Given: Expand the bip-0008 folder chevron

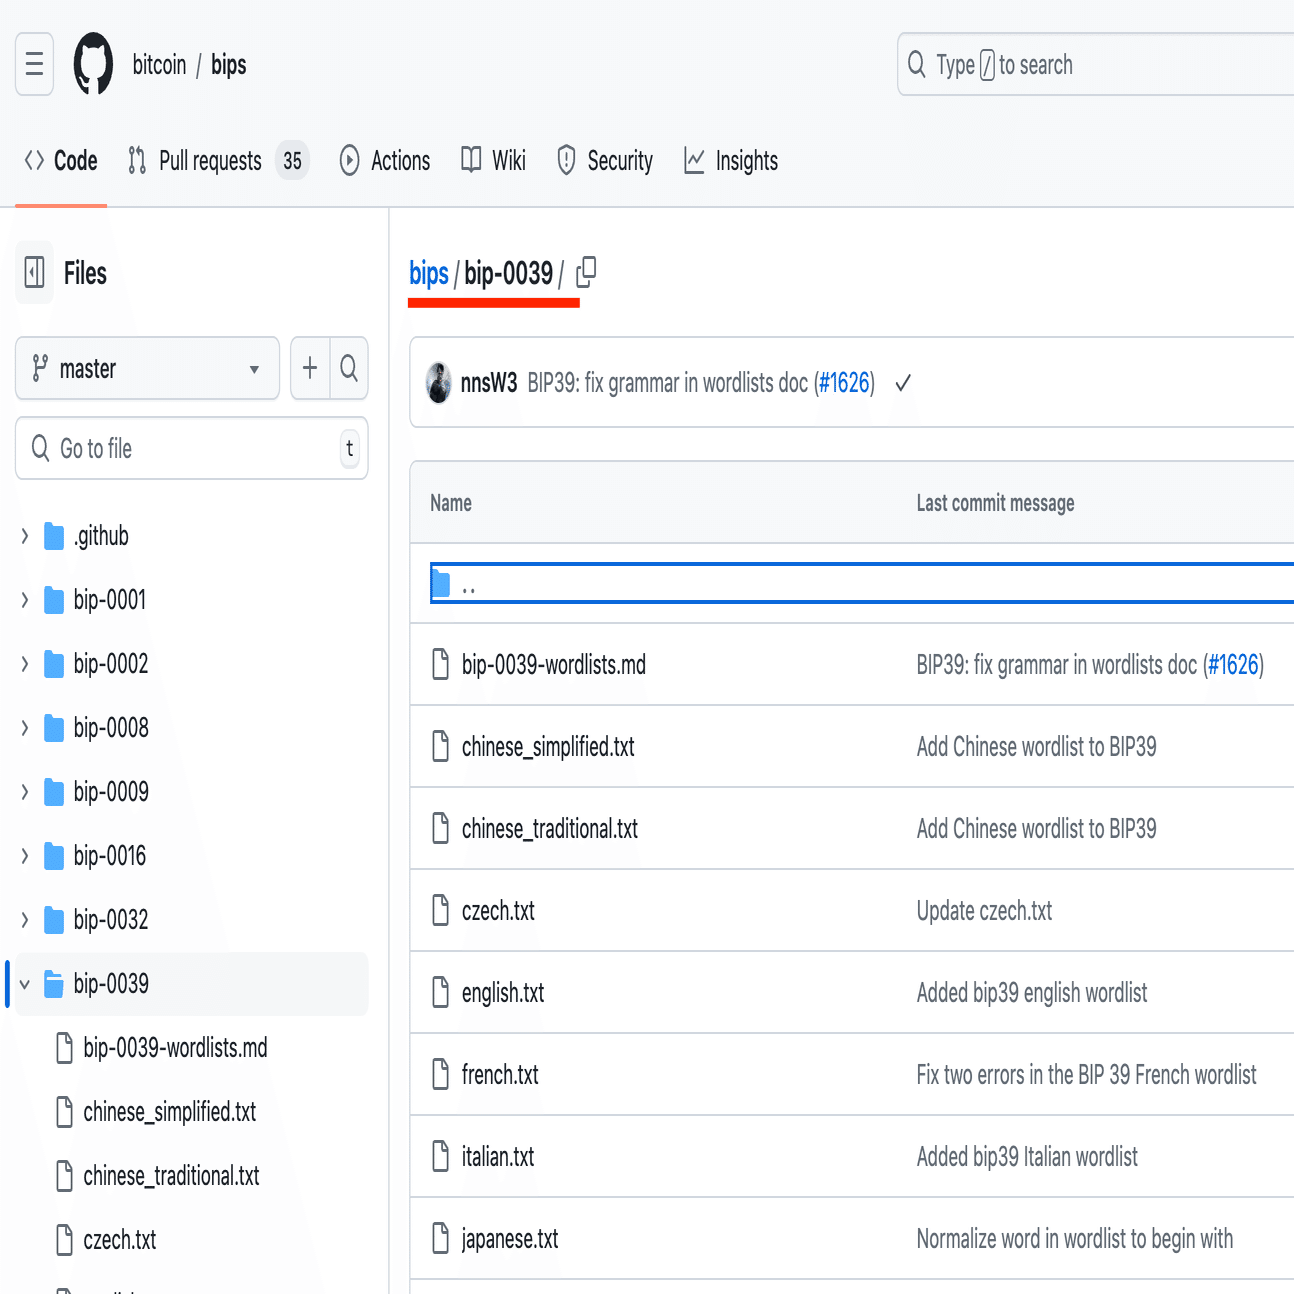Looking at the screenshot, I should (25, 729).
